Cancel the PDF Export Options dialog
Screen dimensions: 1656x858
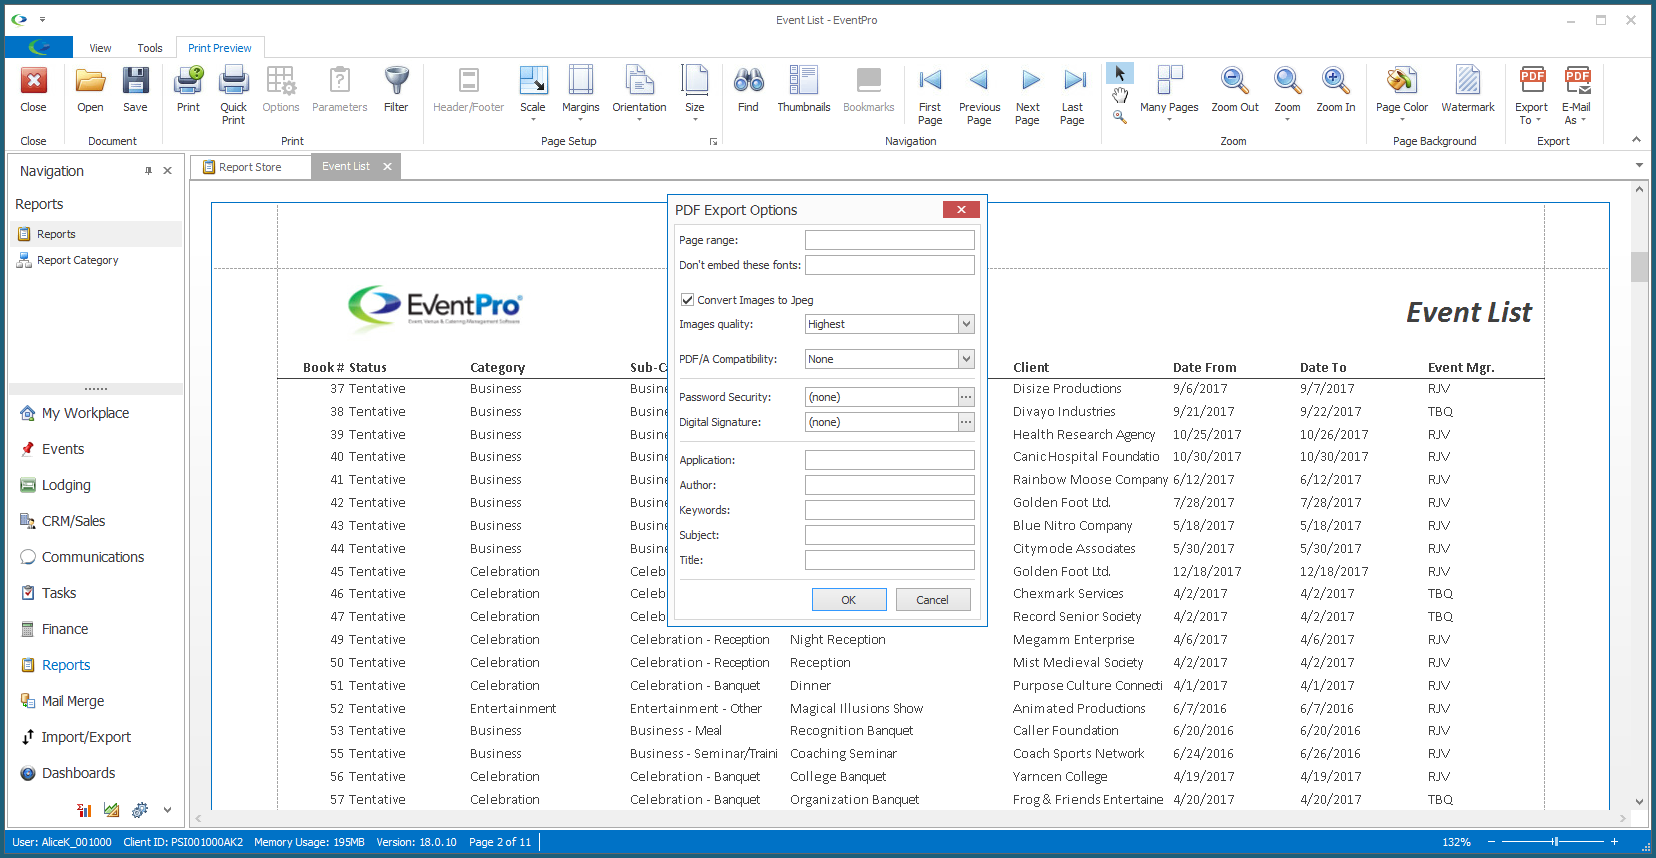pos(932,600)
